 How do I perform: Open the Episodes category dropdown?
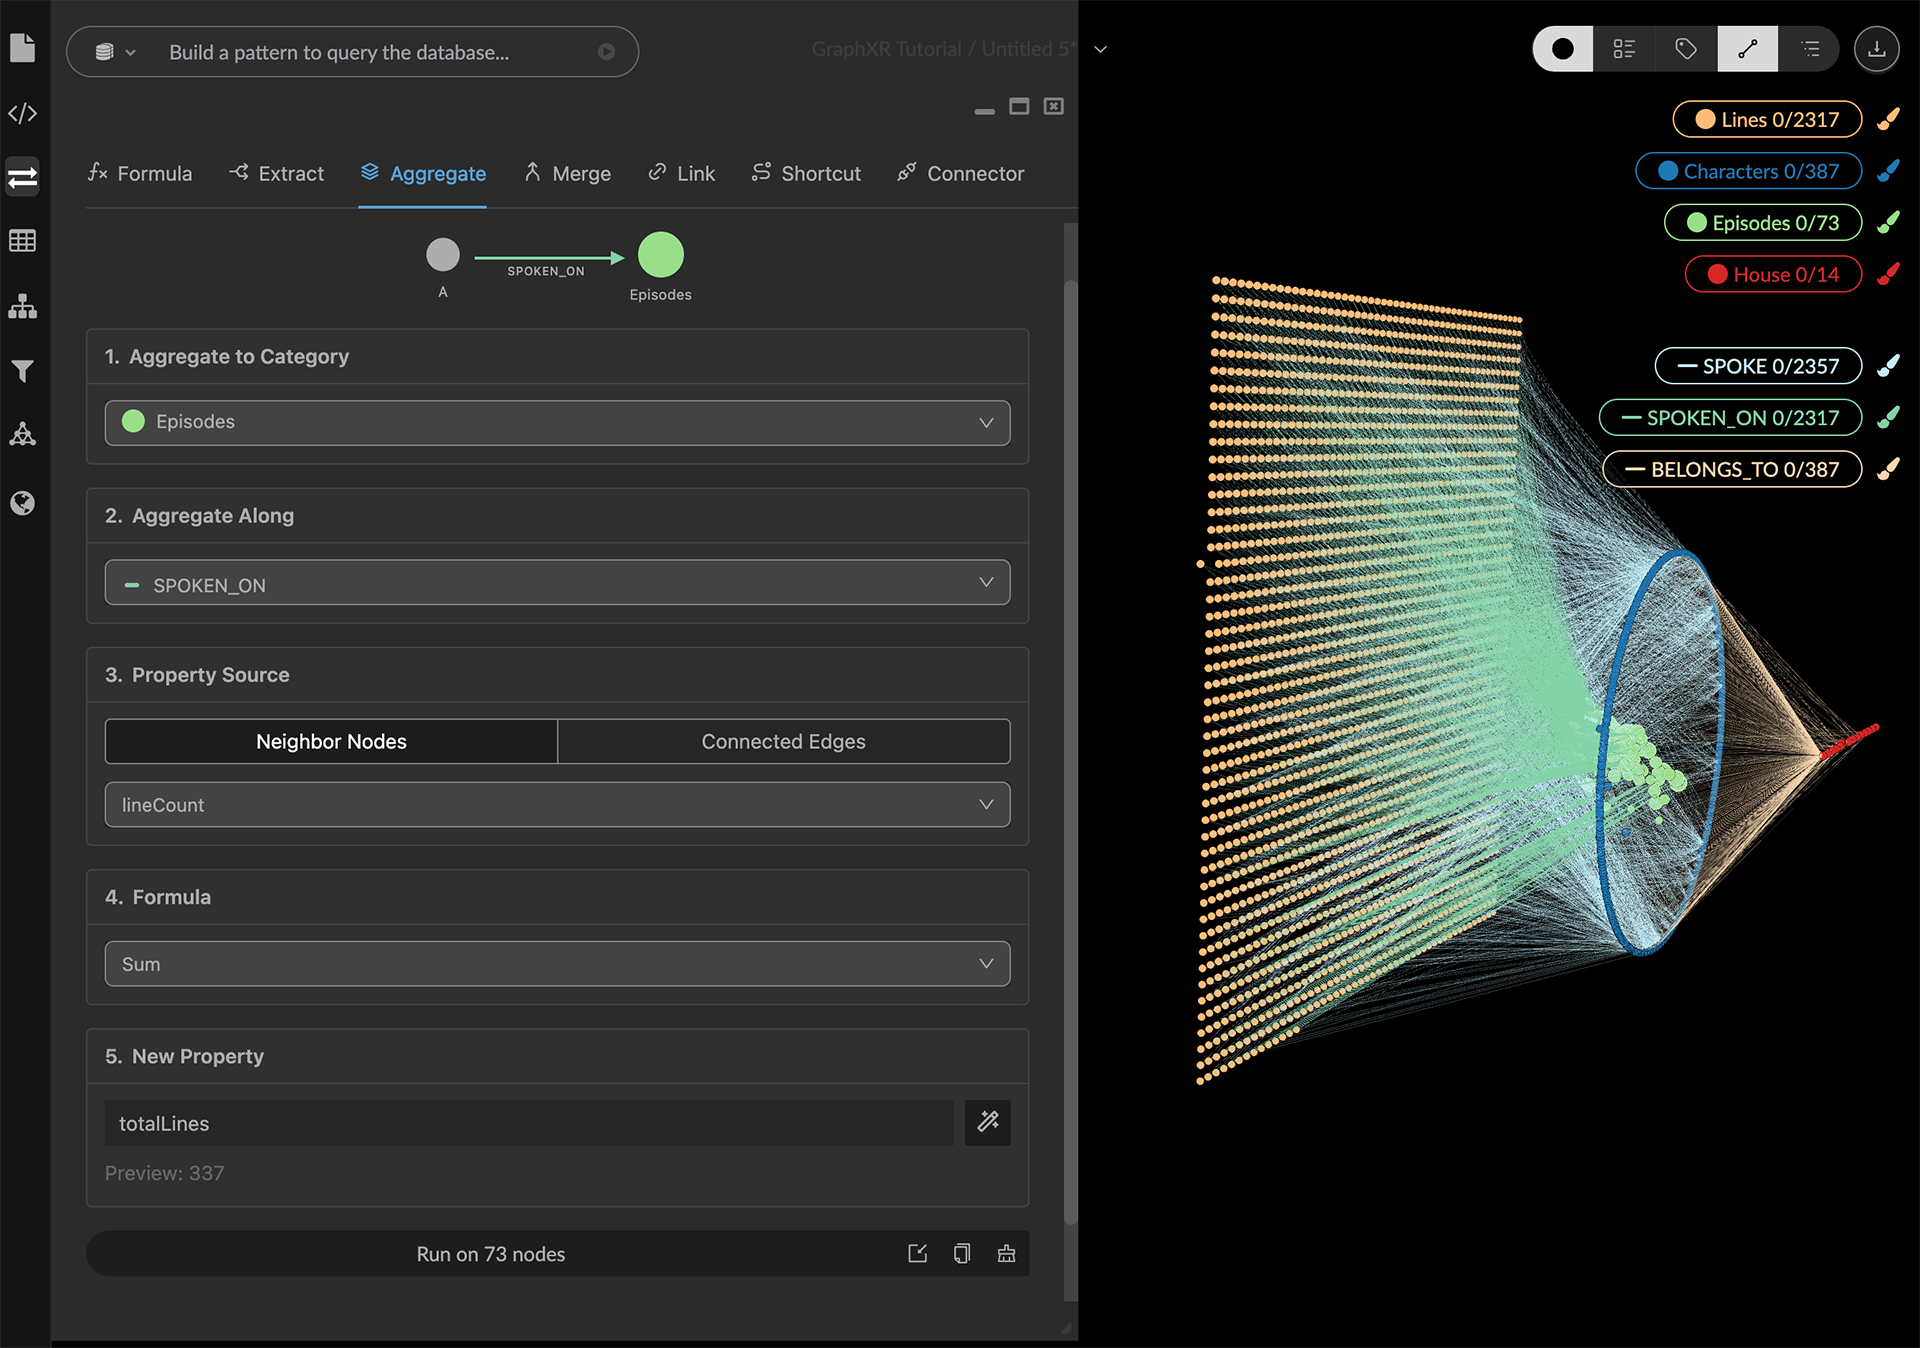pos(557,422)
